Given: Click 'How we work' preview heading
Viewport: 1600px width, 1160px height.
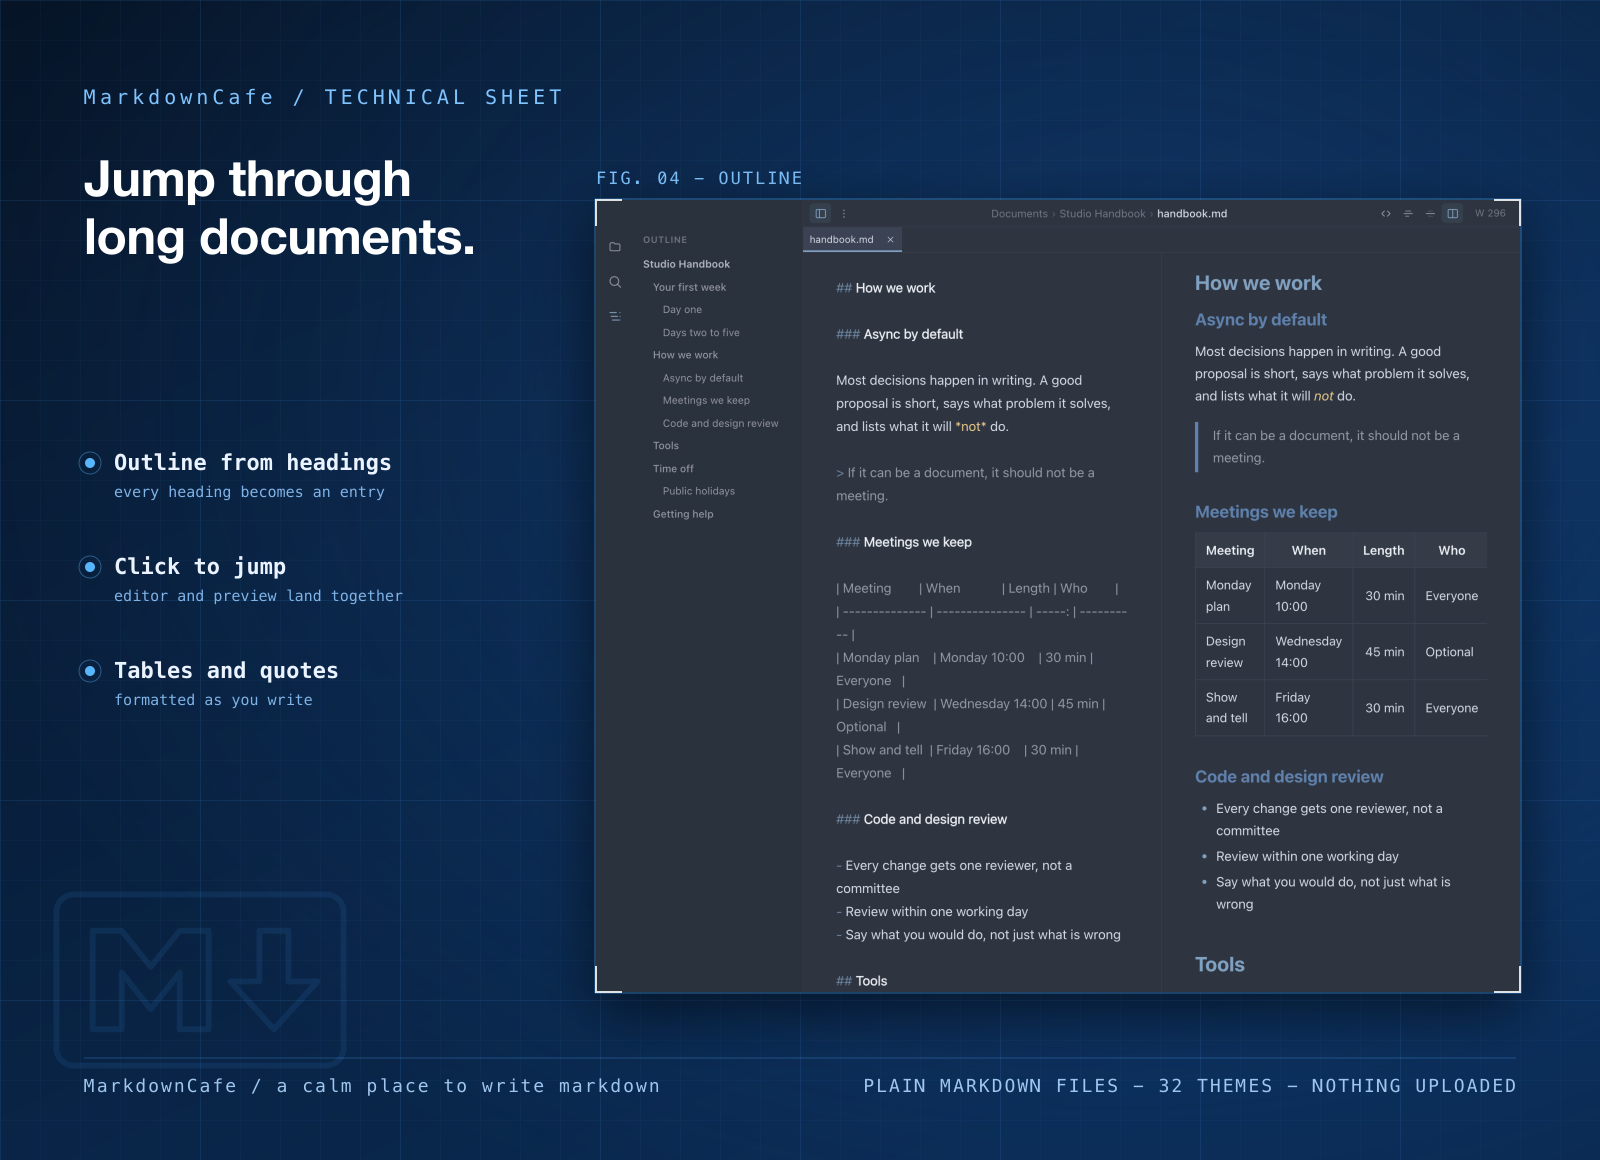Looking at the screenshot, I should (1258, 283).
